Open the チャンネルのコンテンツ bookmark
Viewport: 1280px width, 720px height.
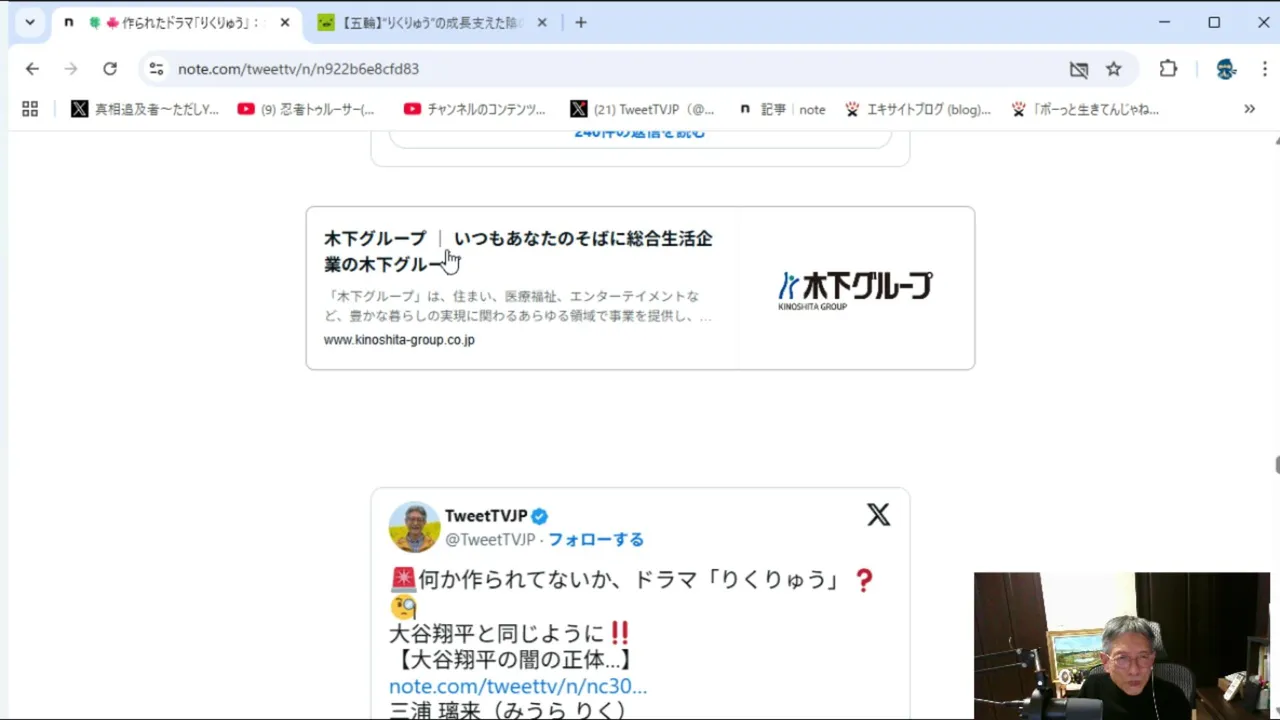(475, 109)
